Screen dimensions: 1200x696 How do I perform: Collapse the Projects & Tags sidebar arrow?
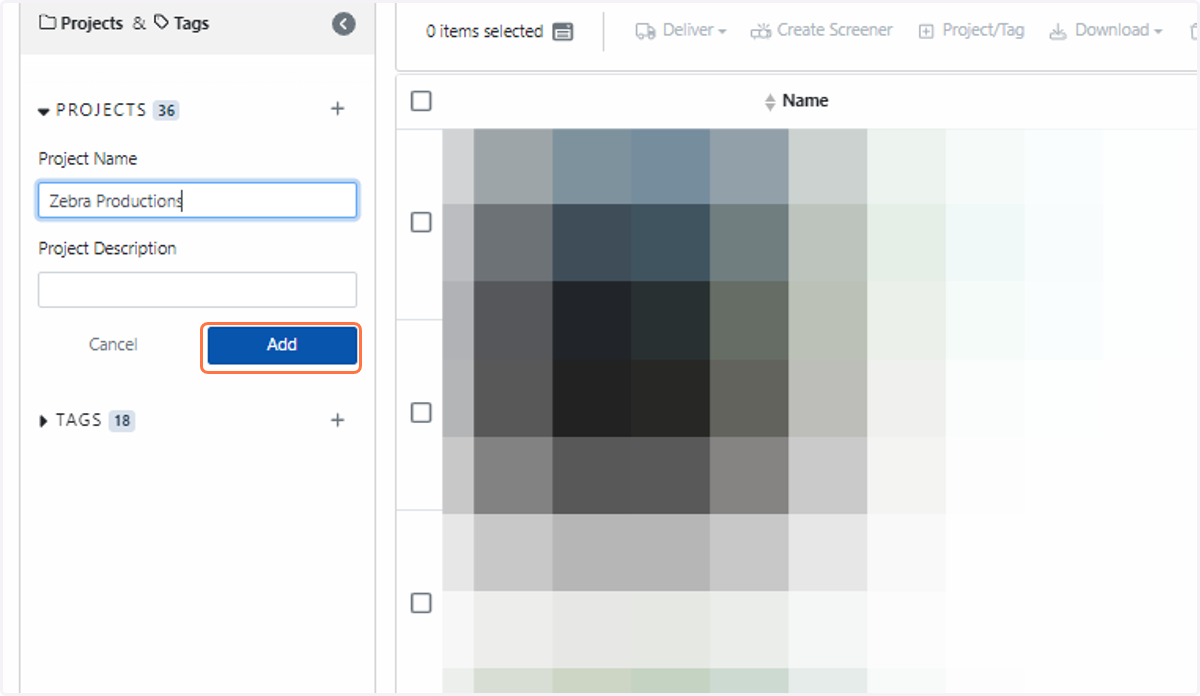pyautogui.click(x=344, y=24)
